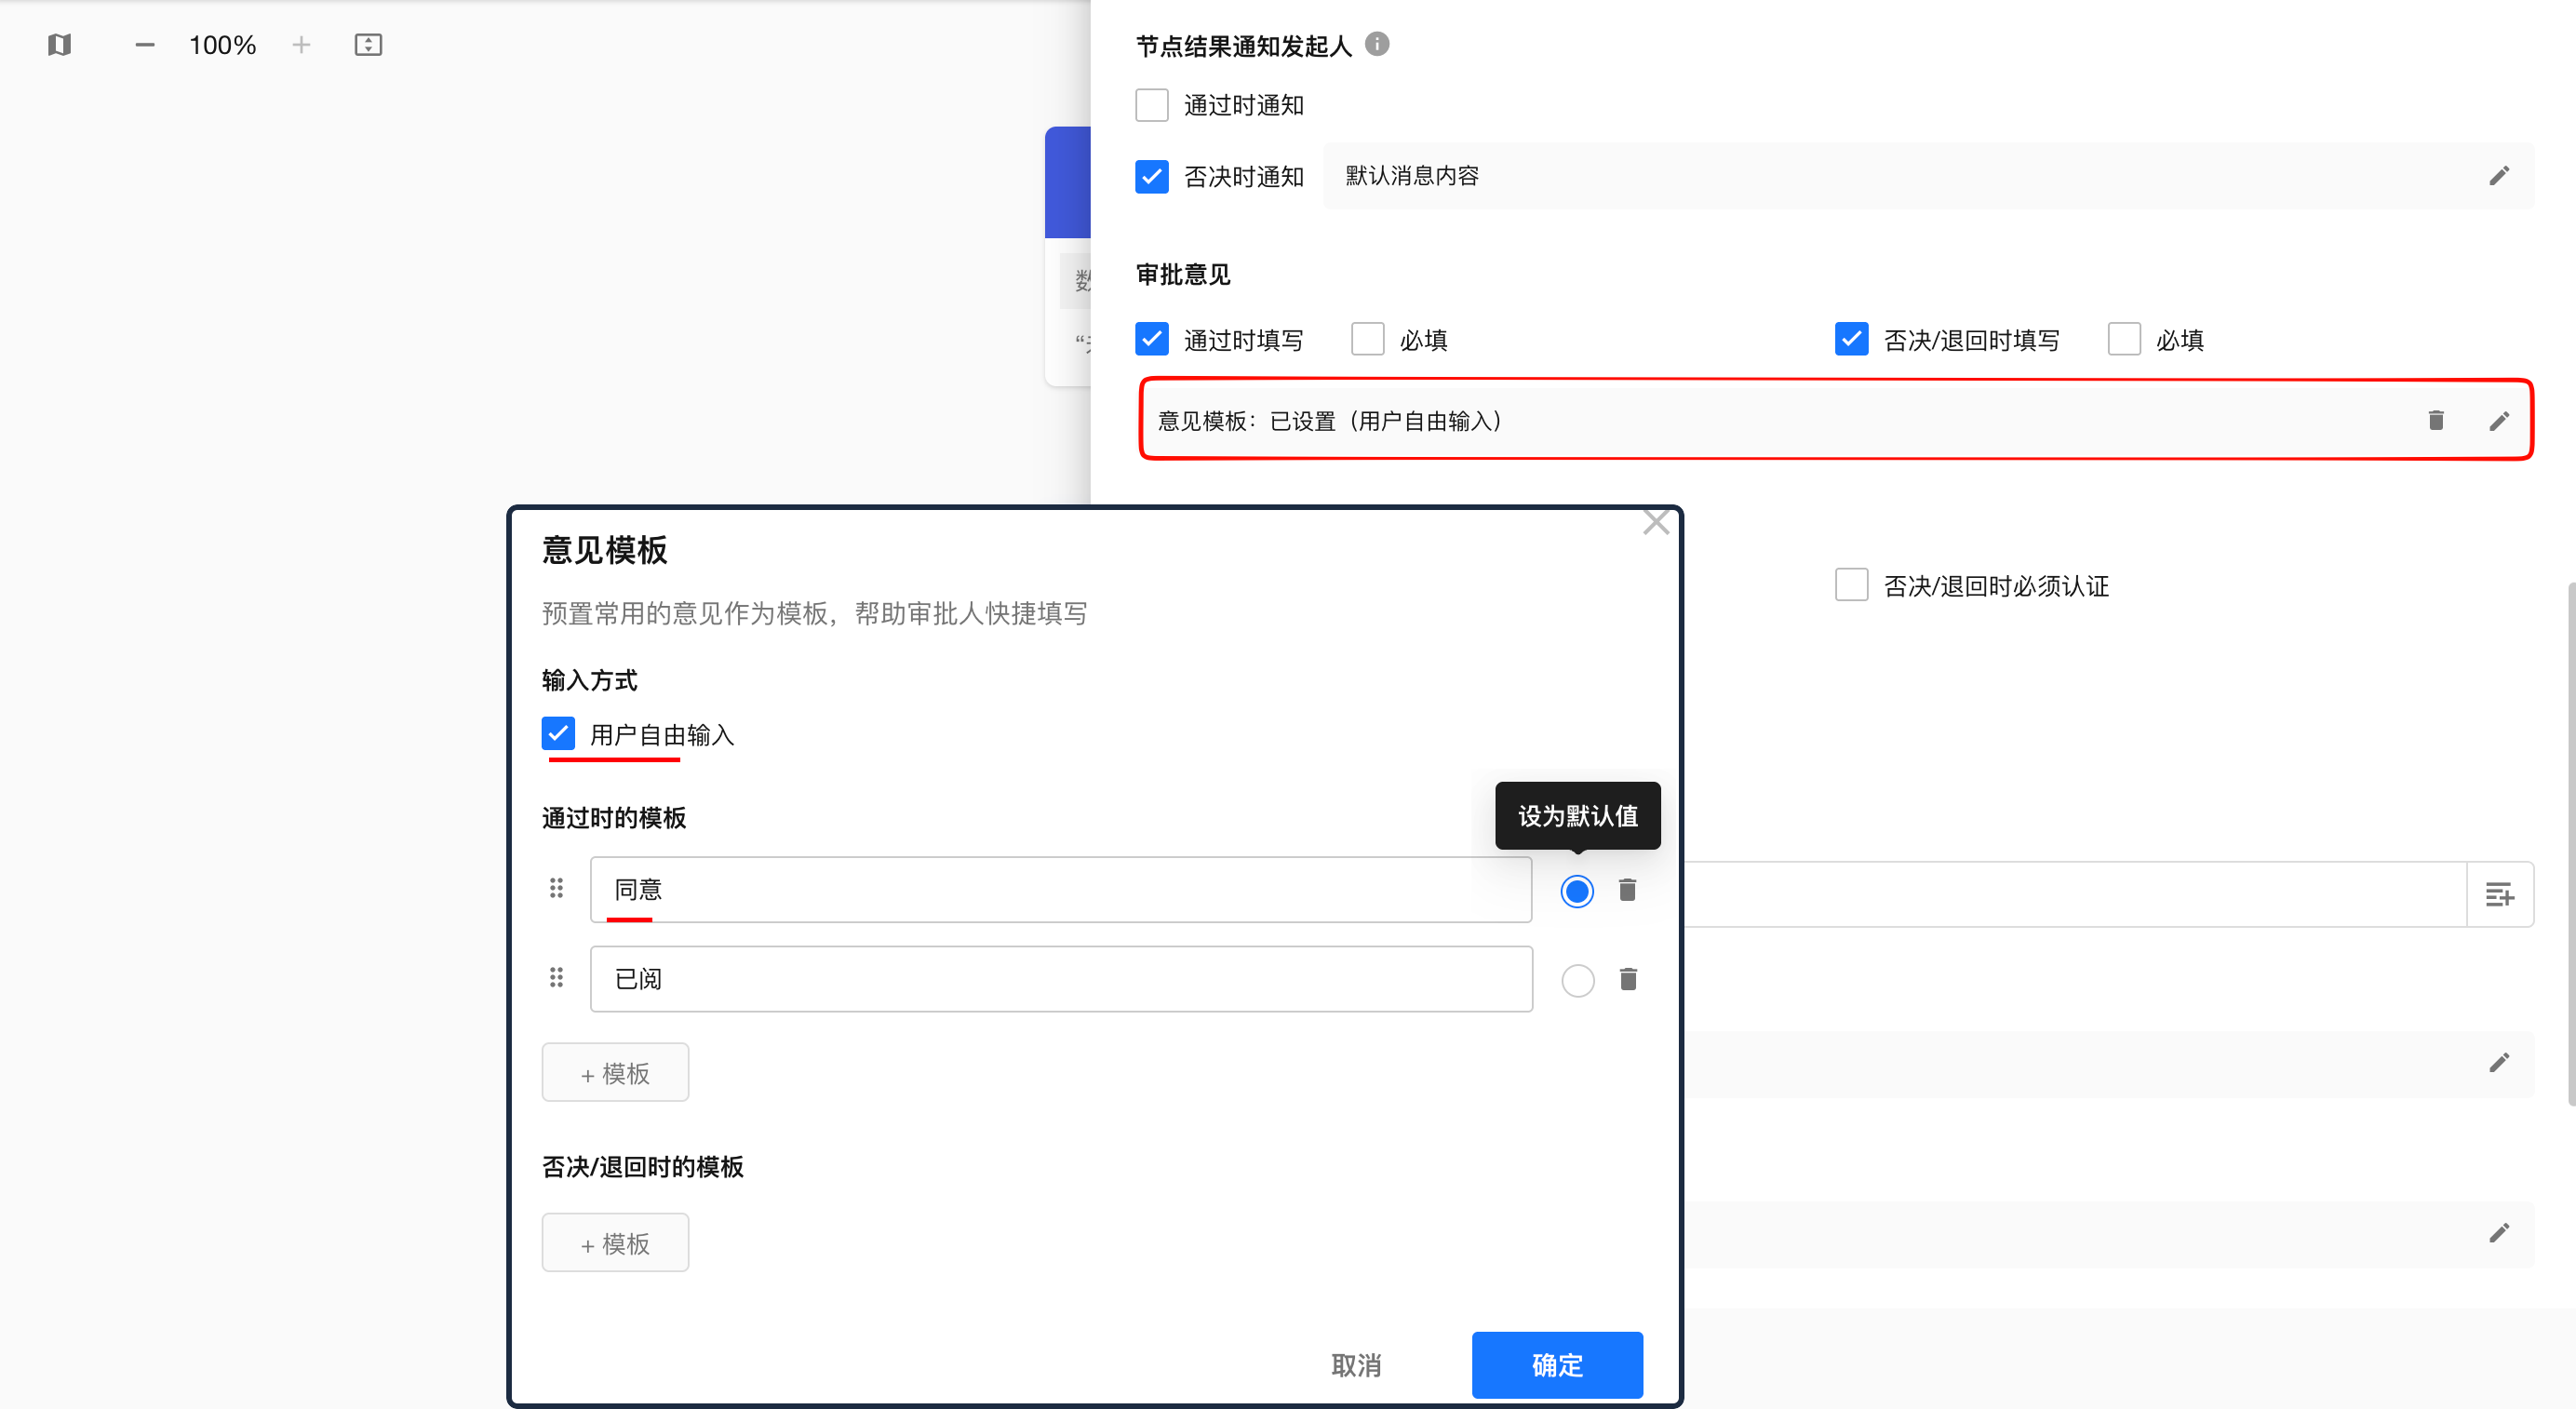The image size is (2576, 1409).
Task: Delete the 已阅 template row
Action: 1627,979
